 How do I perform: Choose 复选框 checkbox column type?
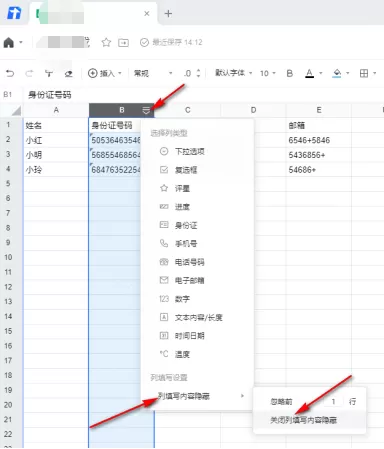[197, 170]
